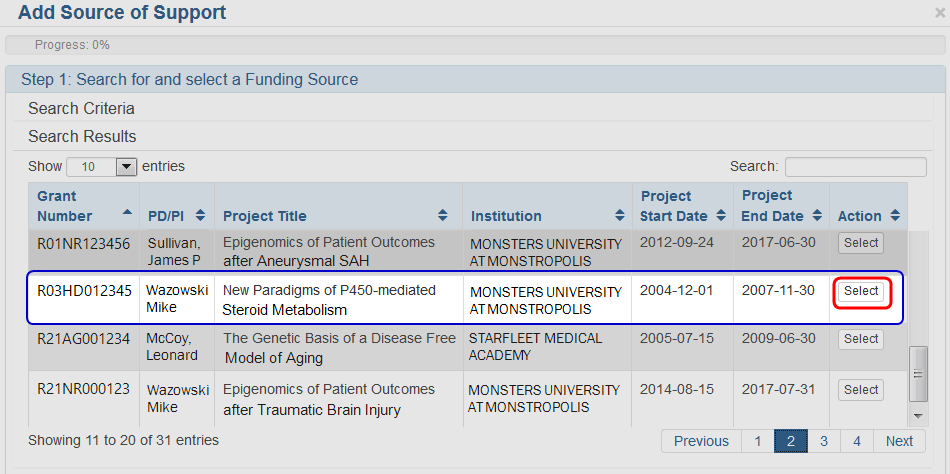Sort by Project Title sort icon
Image resolution: width=950 pixels, height=474 pixels.
(x=443, y=216)
